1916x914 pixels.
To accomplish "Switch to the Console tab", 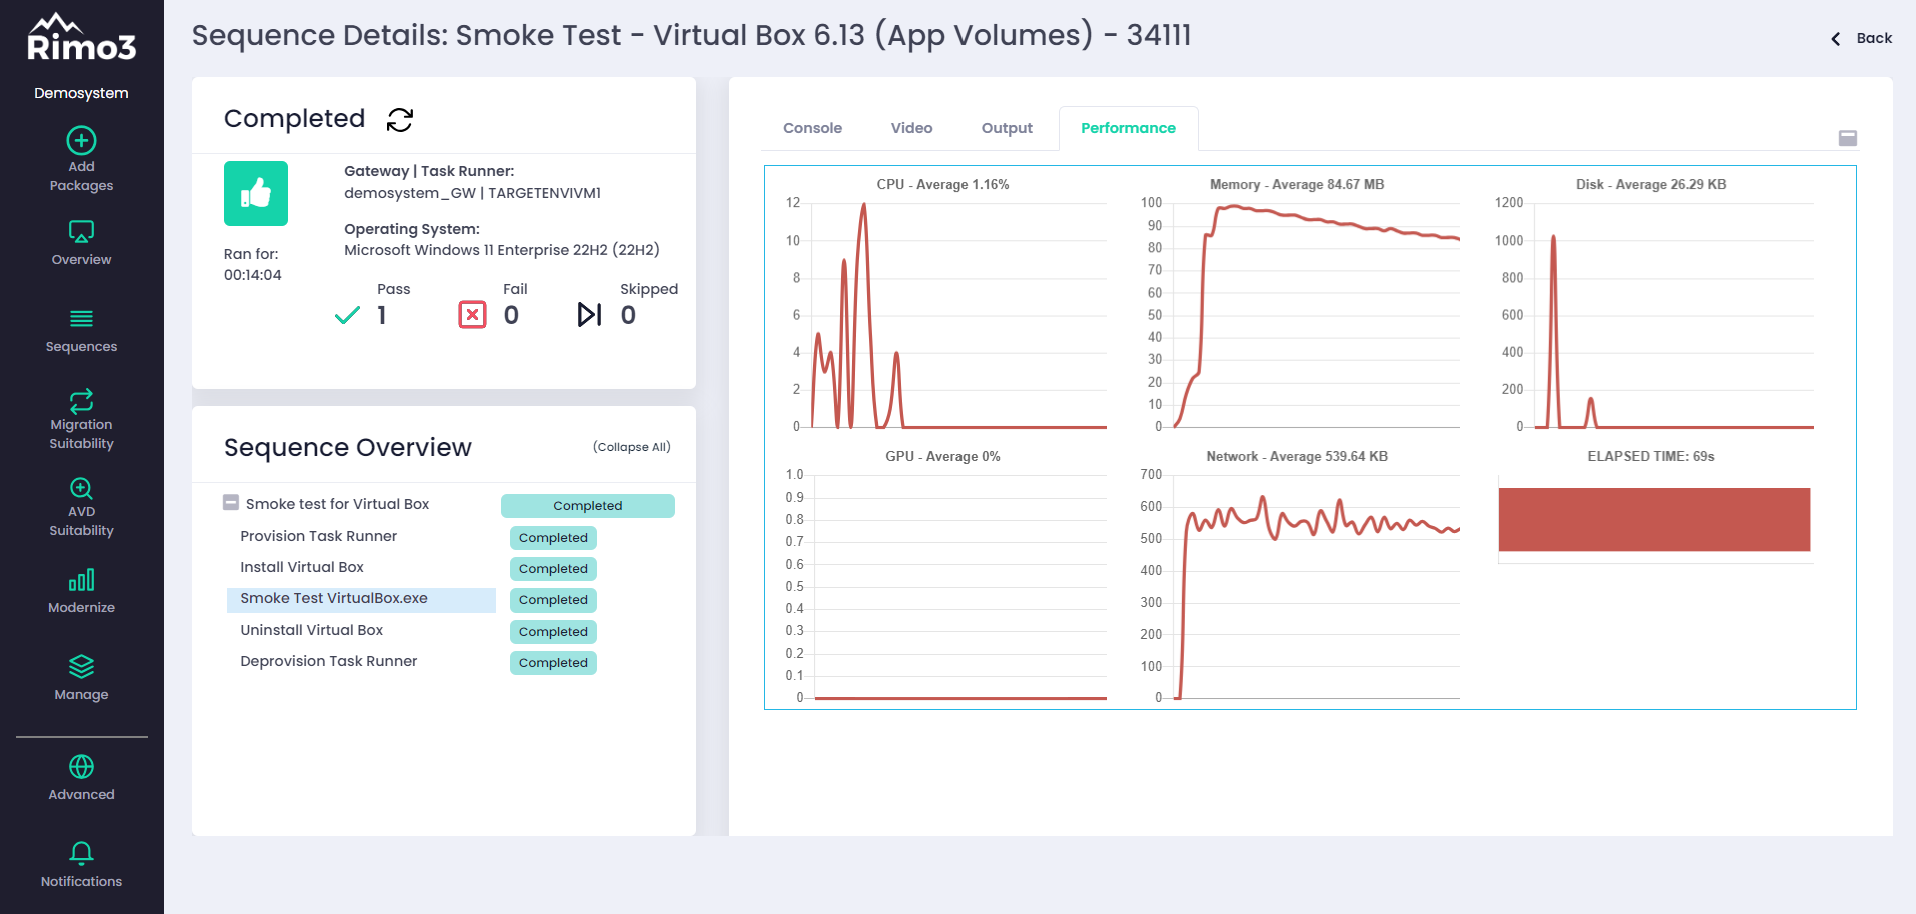I will pos(812,128).
